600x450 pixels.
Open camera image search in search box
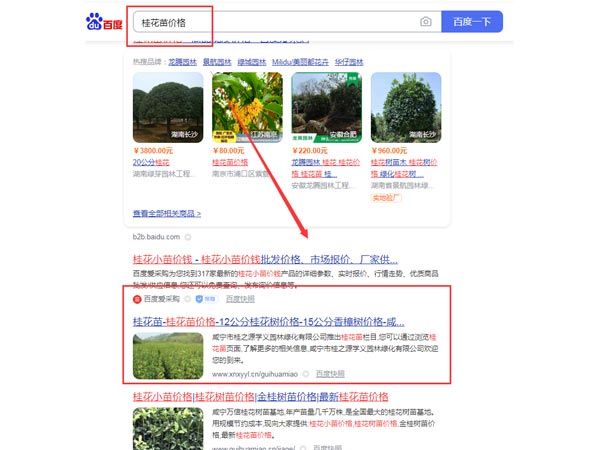tap(426, 21)
